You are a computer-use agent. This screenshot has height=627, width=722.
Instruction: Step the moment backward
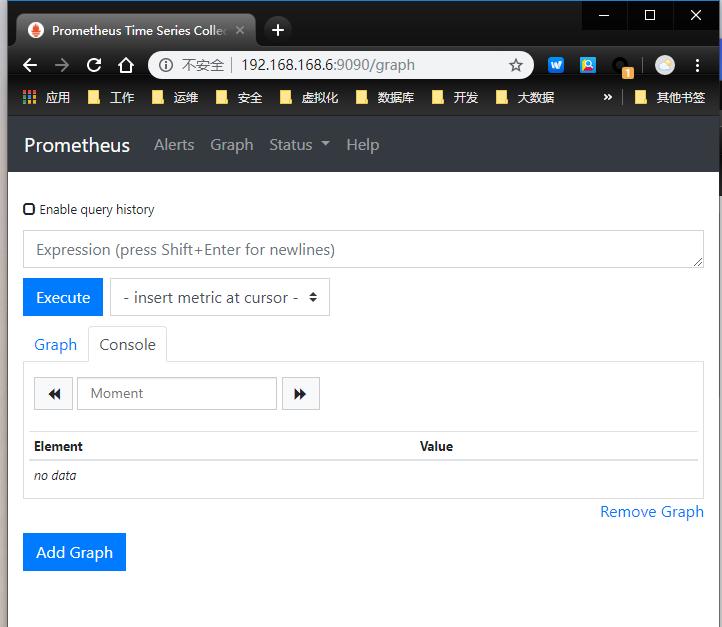pos(53,394)
